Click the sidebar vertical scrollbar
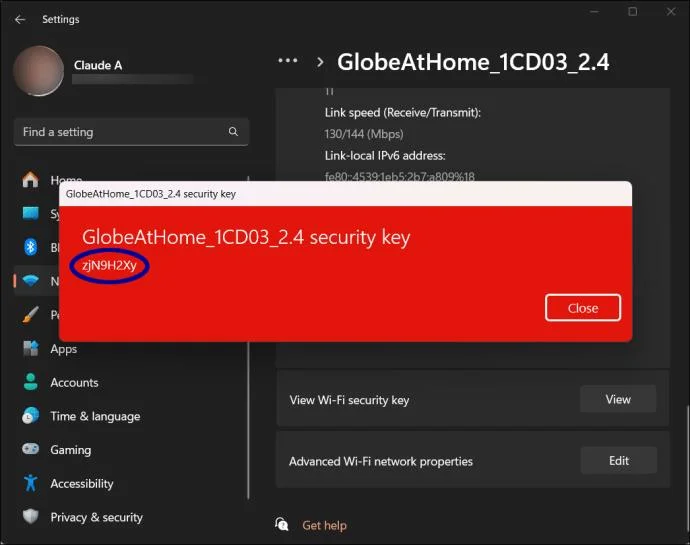Screen dimensions: 690x545 [248, 420]
